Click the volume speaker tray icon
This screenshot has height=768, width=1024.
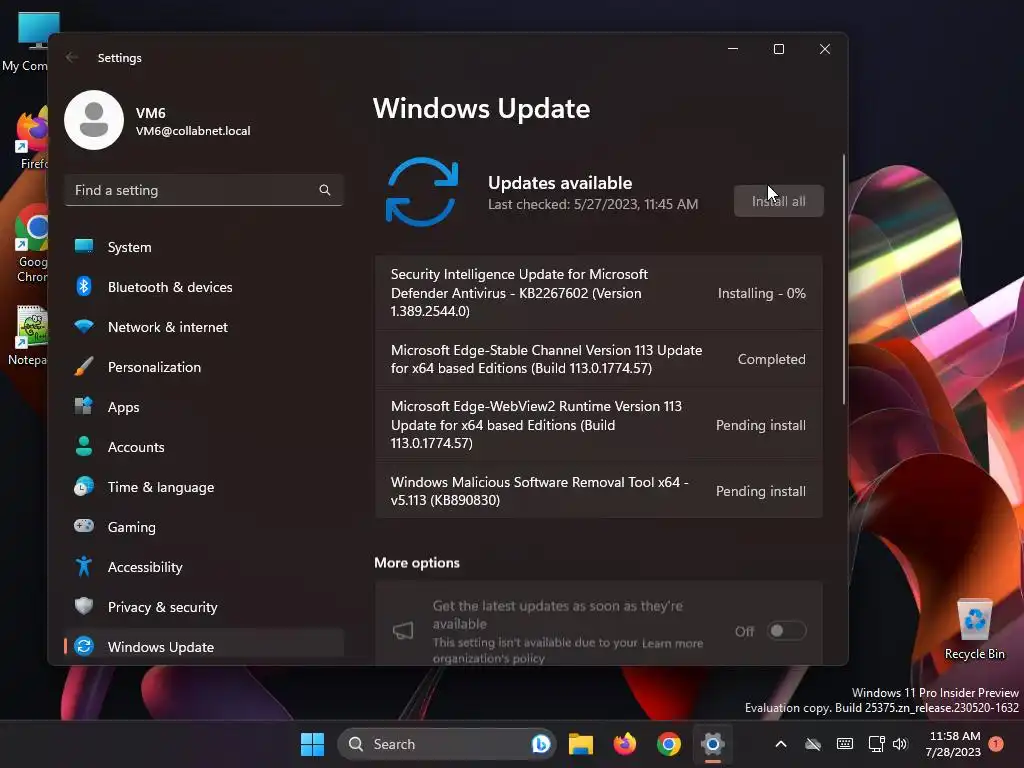click(900, 744)
